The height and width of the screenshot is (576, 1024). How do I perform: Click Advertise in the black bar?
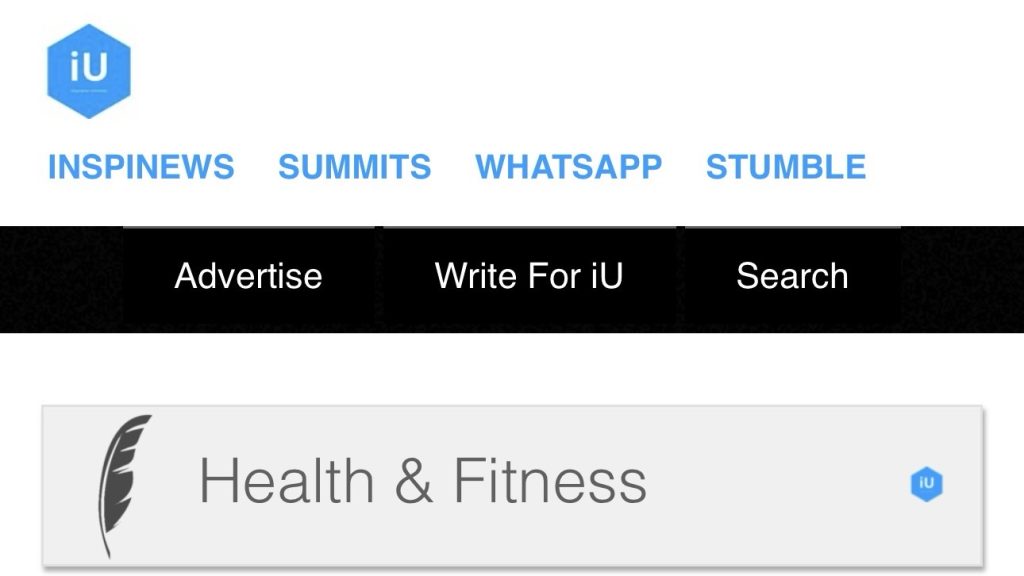248,276
